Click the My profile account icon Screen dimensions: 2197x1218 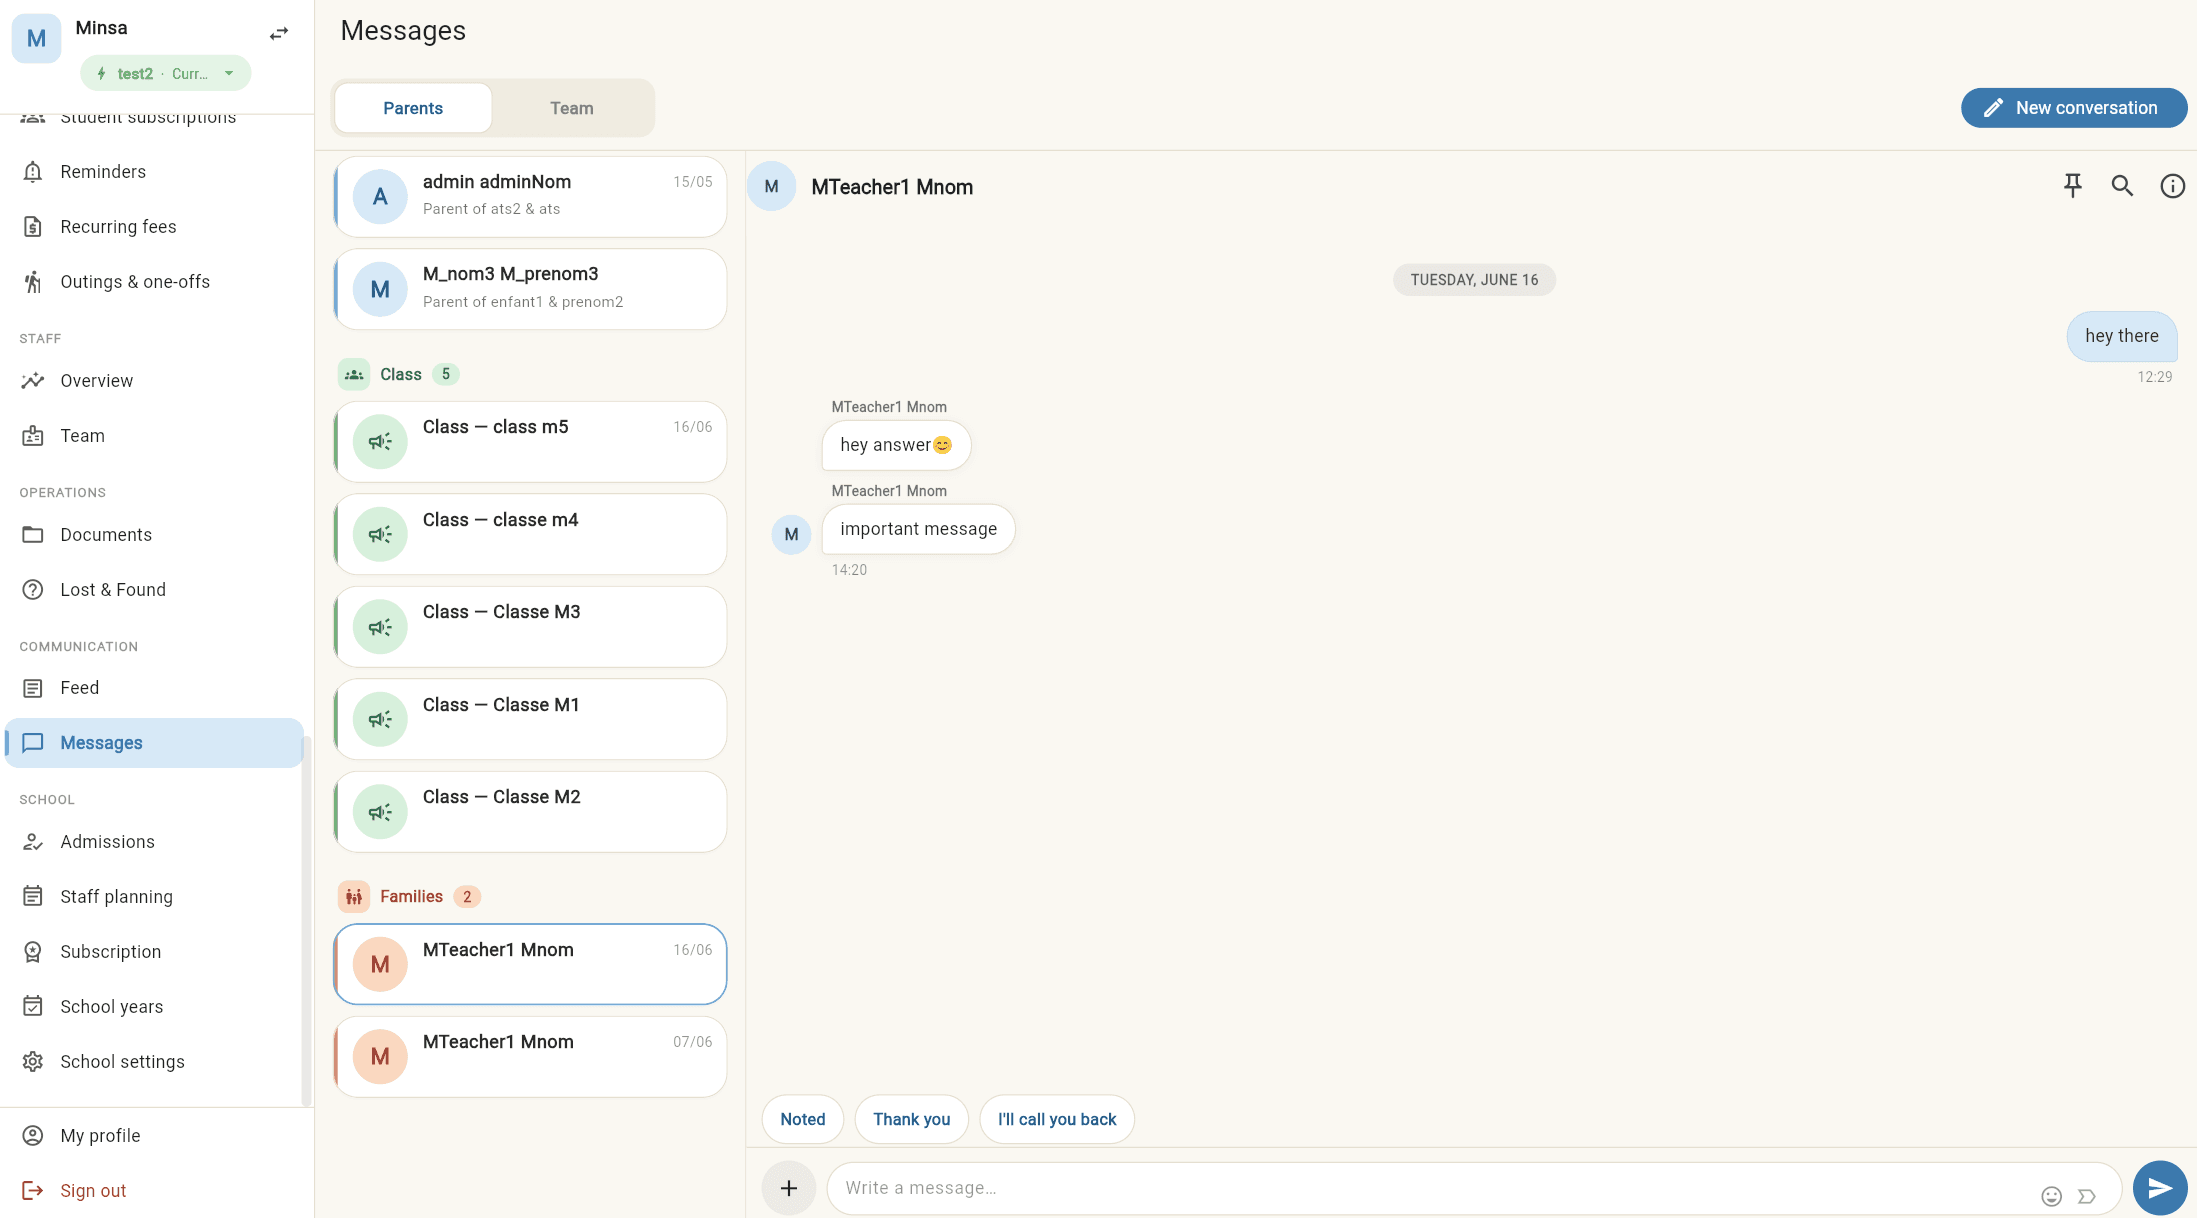pos(33,1136)
